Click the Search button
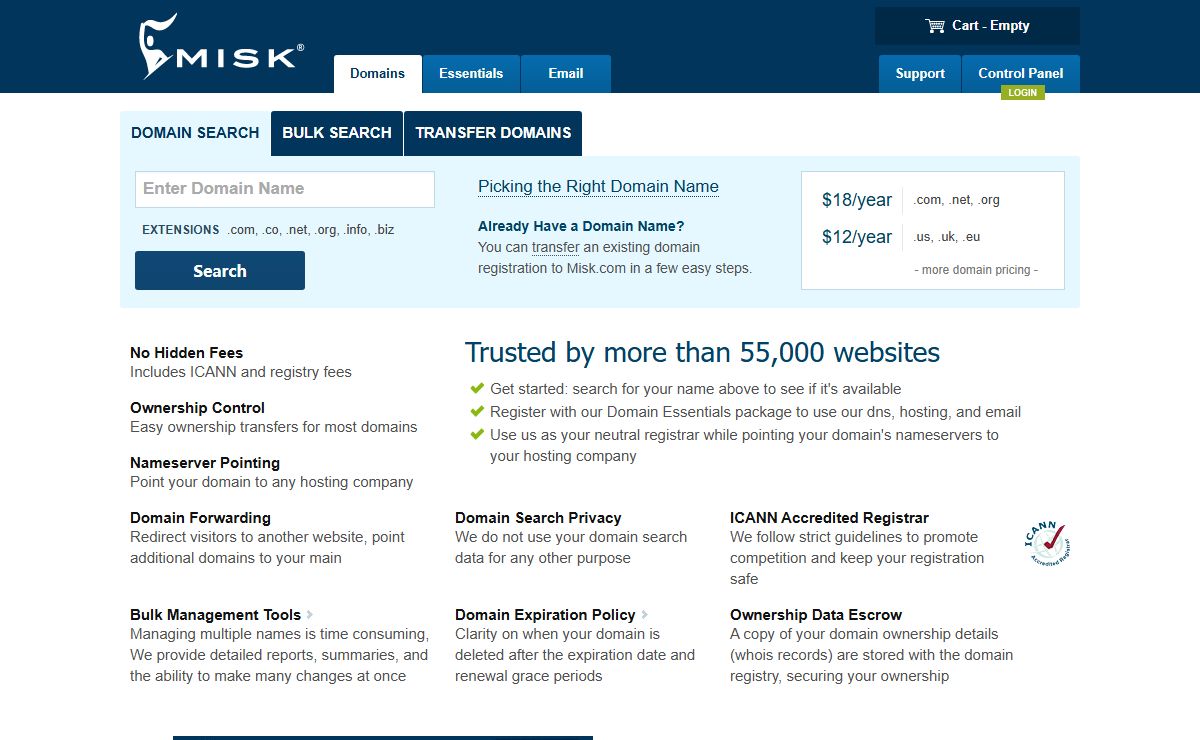This screenshot has width=1200, height=740. [220, 271]
